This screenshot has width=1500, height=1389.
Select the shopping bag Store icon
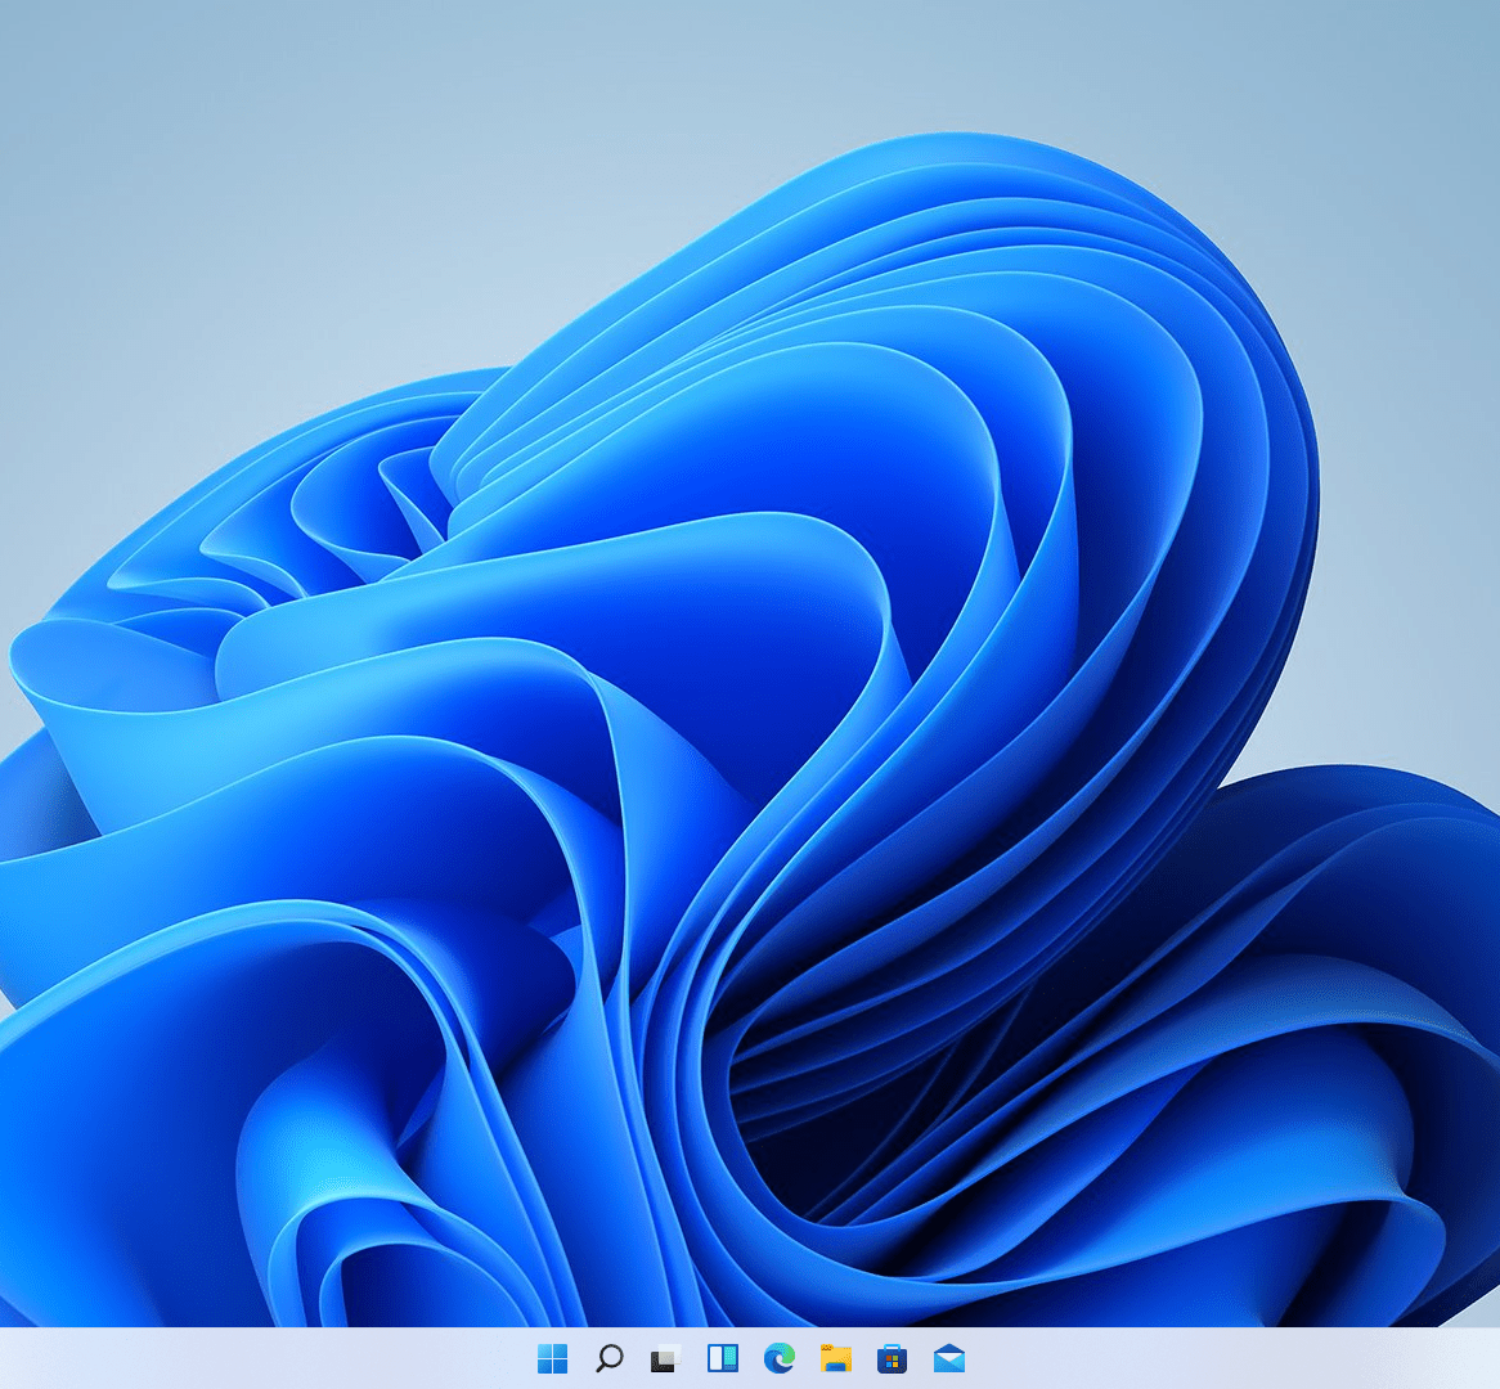[892, 1358]
